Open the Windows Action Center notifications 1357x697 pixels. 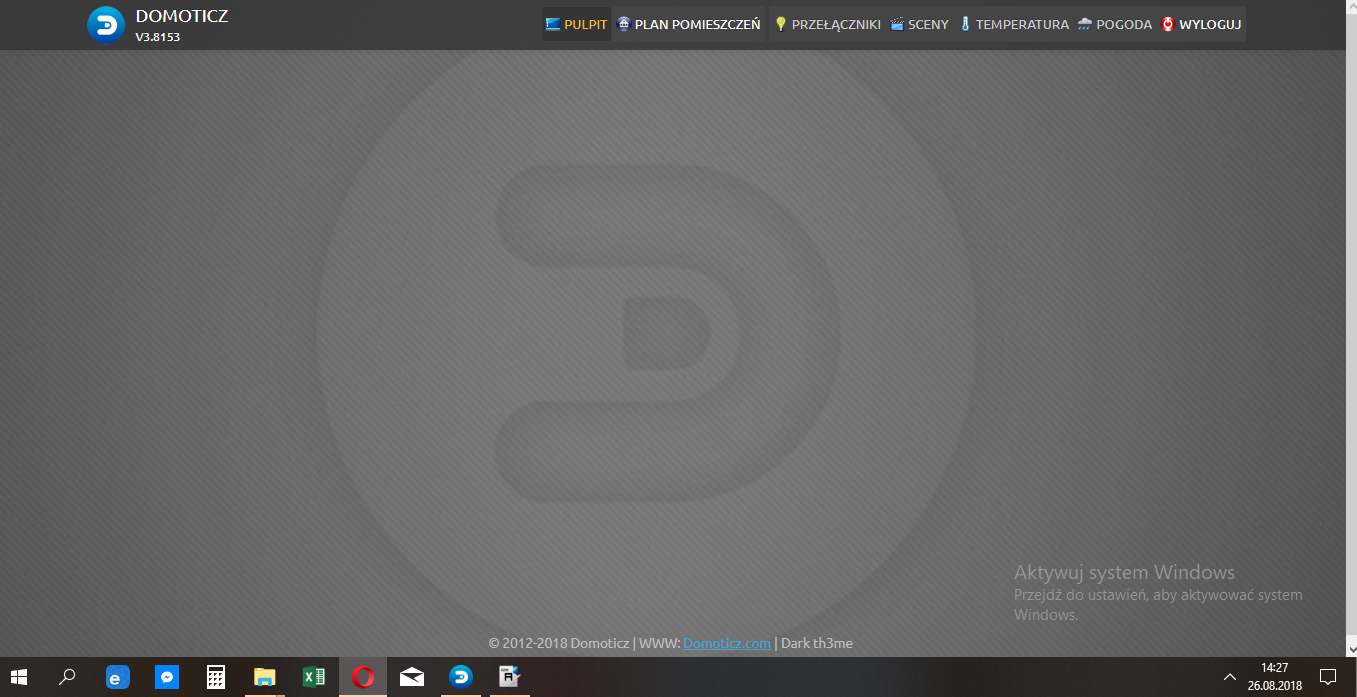click(x=1328, y=677)
